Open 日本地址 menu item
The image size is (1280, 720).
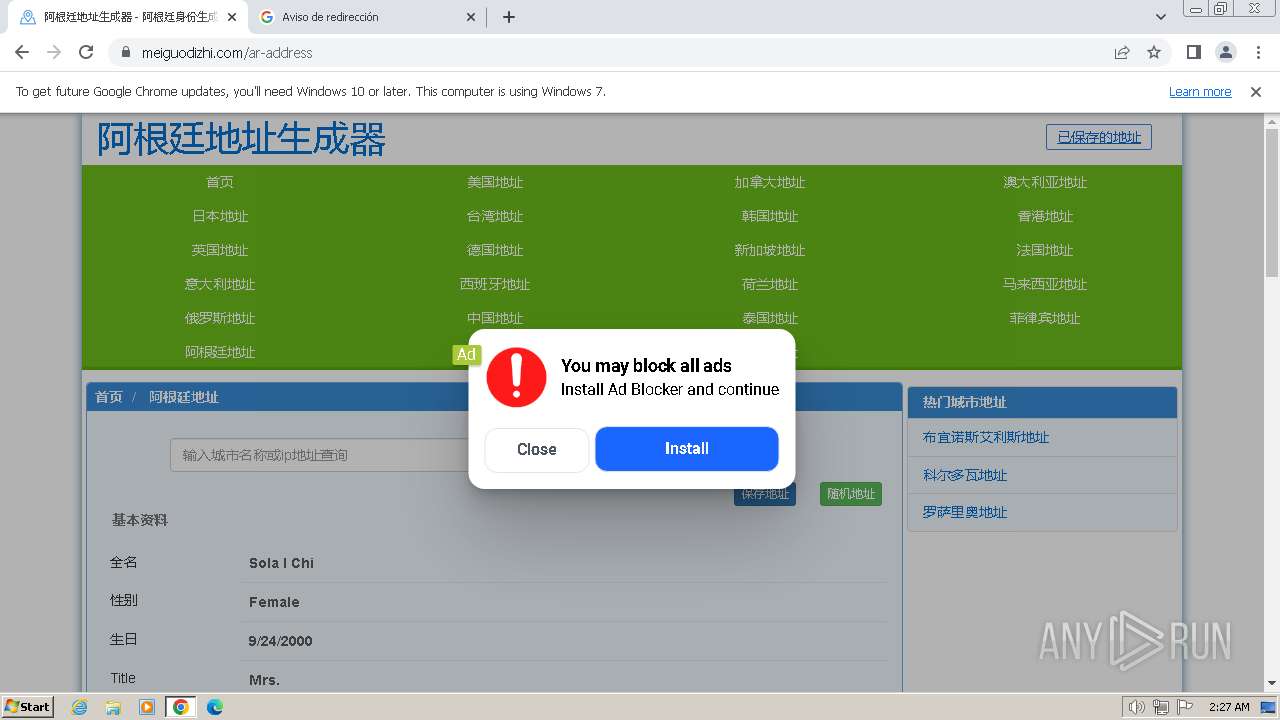(x=220, y=216)
